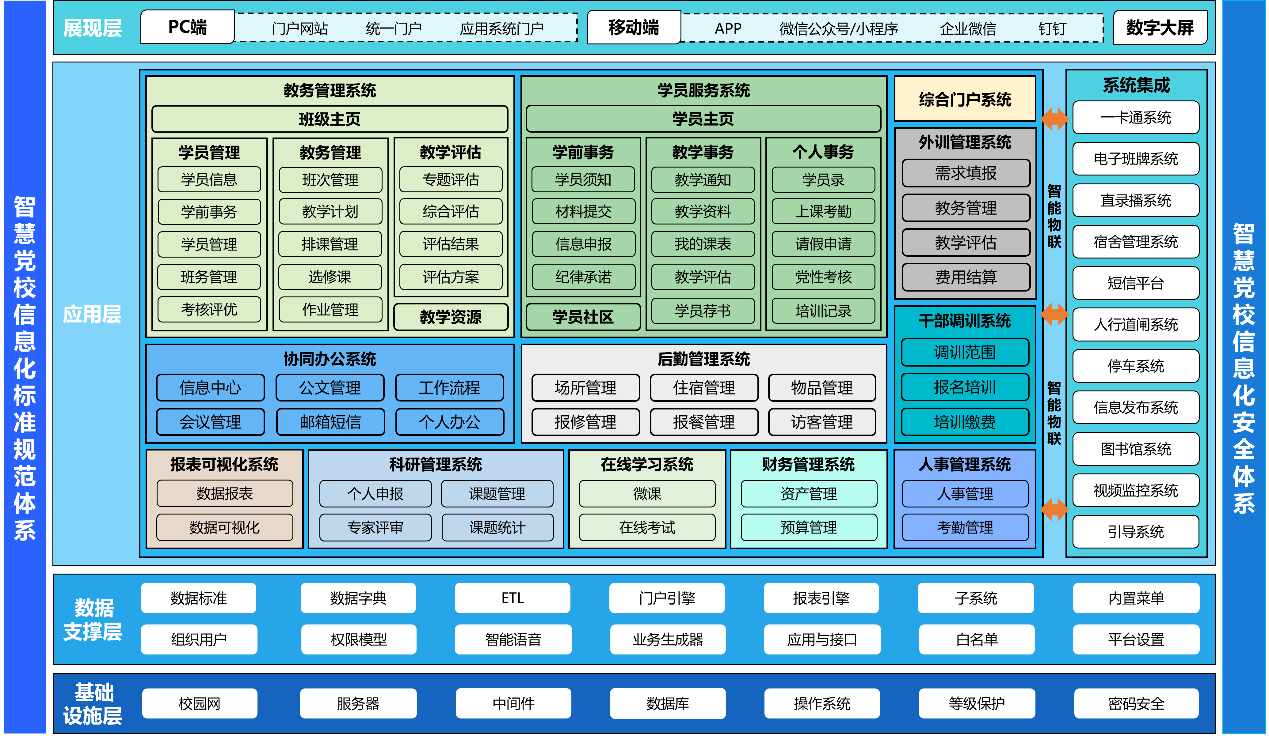Click 门户引擎 box
The width and height of the screenshot is (1269, 739).
(667, 598)
